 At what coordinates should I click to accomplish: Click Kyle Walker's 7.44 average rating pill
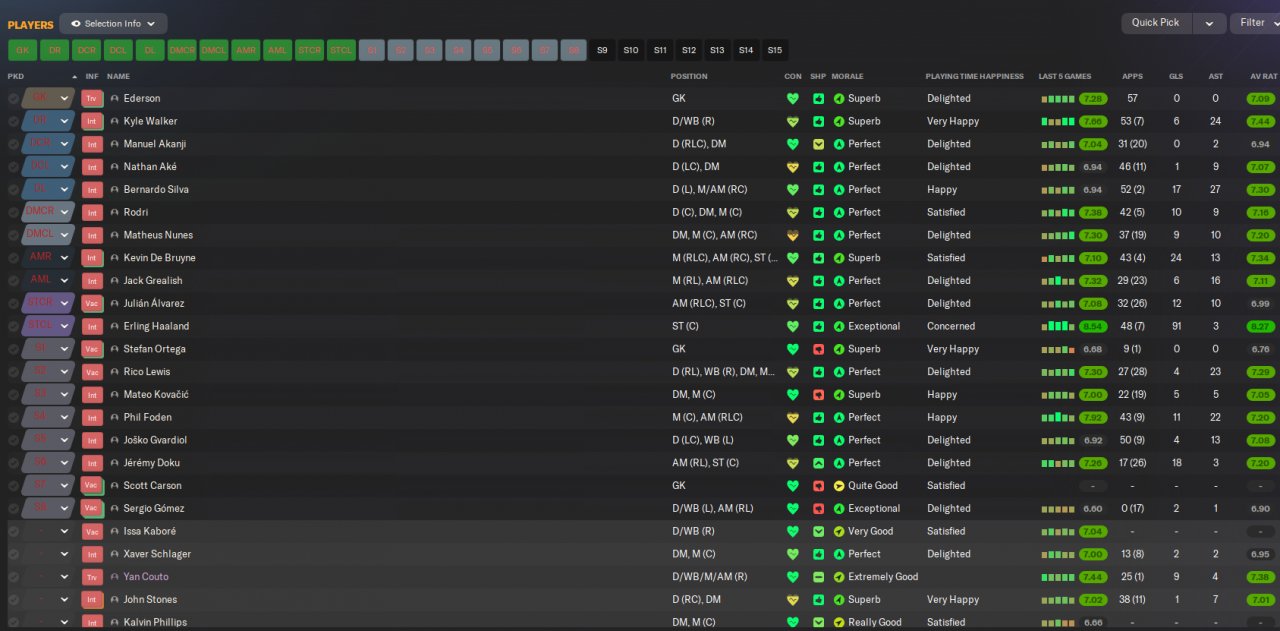pos(1261,122)
